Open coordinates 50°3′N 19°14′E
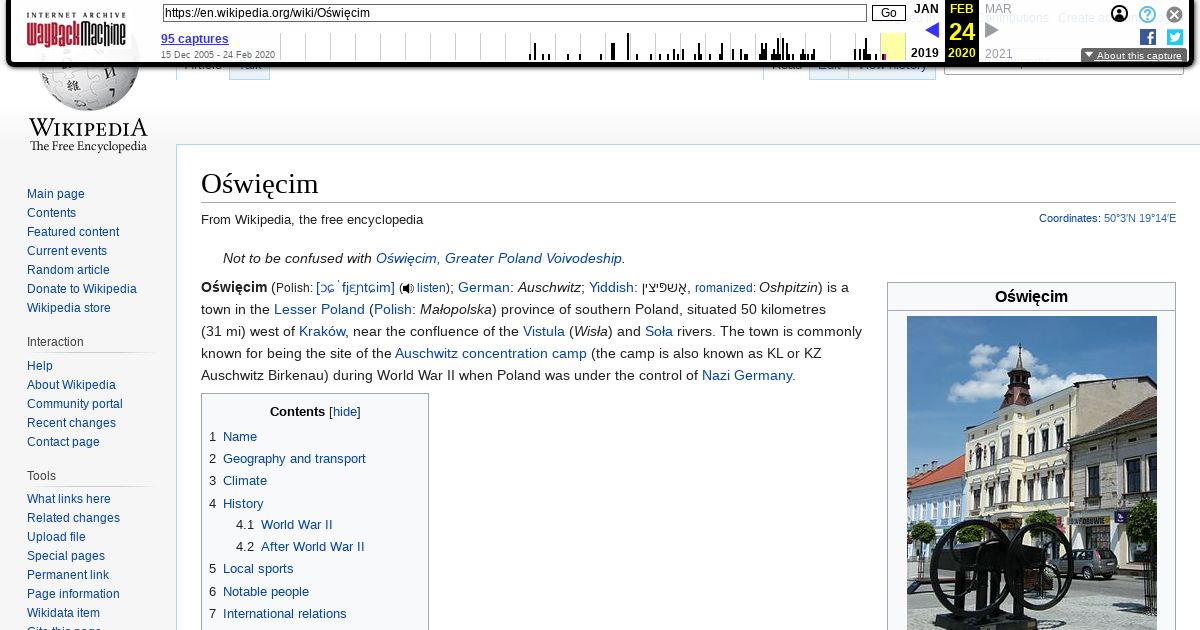The height and width of the screenshot is (630, 1200). tap(1140, 218)
